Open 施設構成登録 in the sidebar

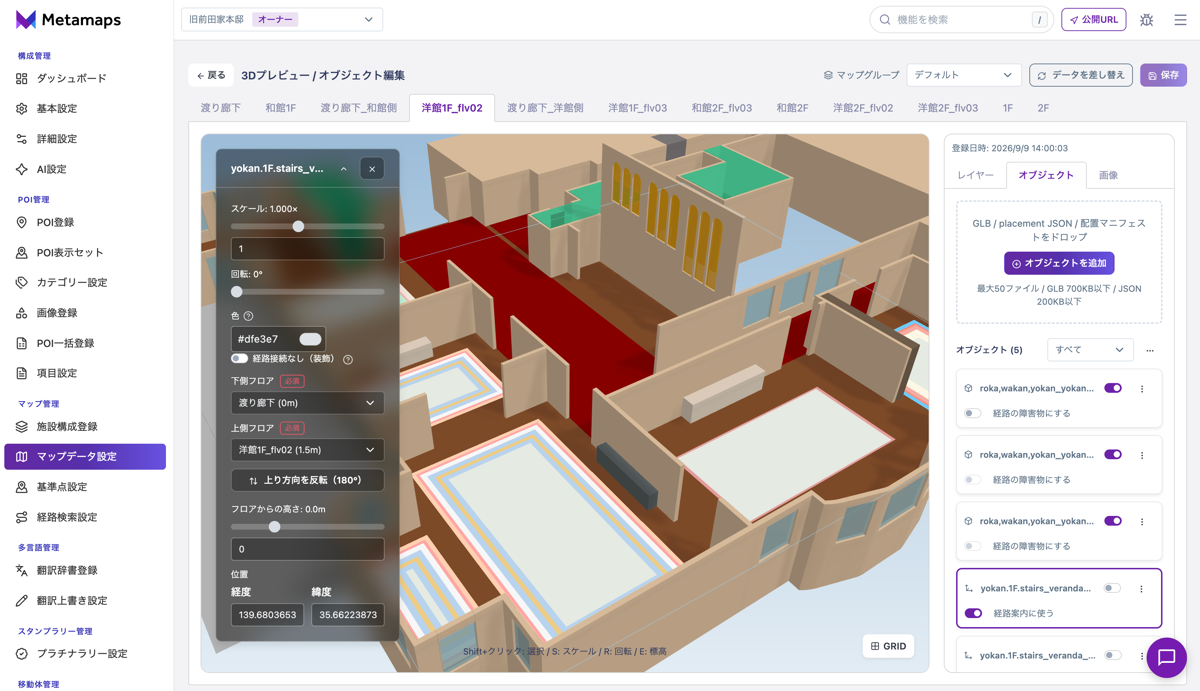pyautogui.click(x=85, y=426)
